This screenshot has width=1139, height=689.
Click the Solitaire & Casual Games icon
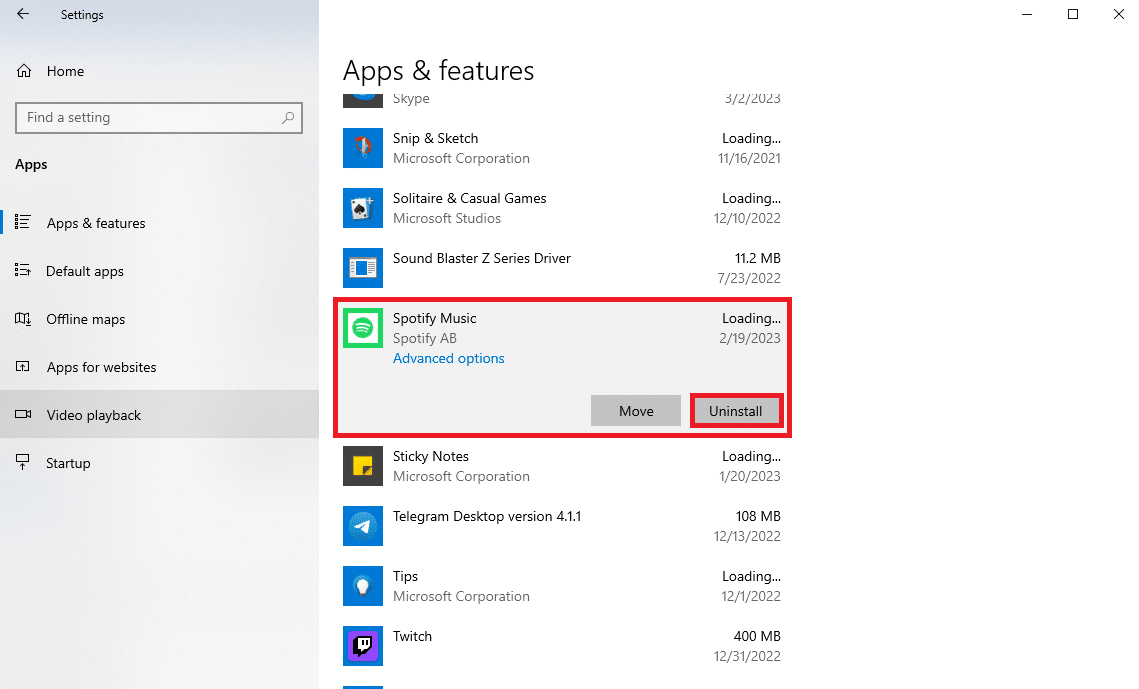362,208
